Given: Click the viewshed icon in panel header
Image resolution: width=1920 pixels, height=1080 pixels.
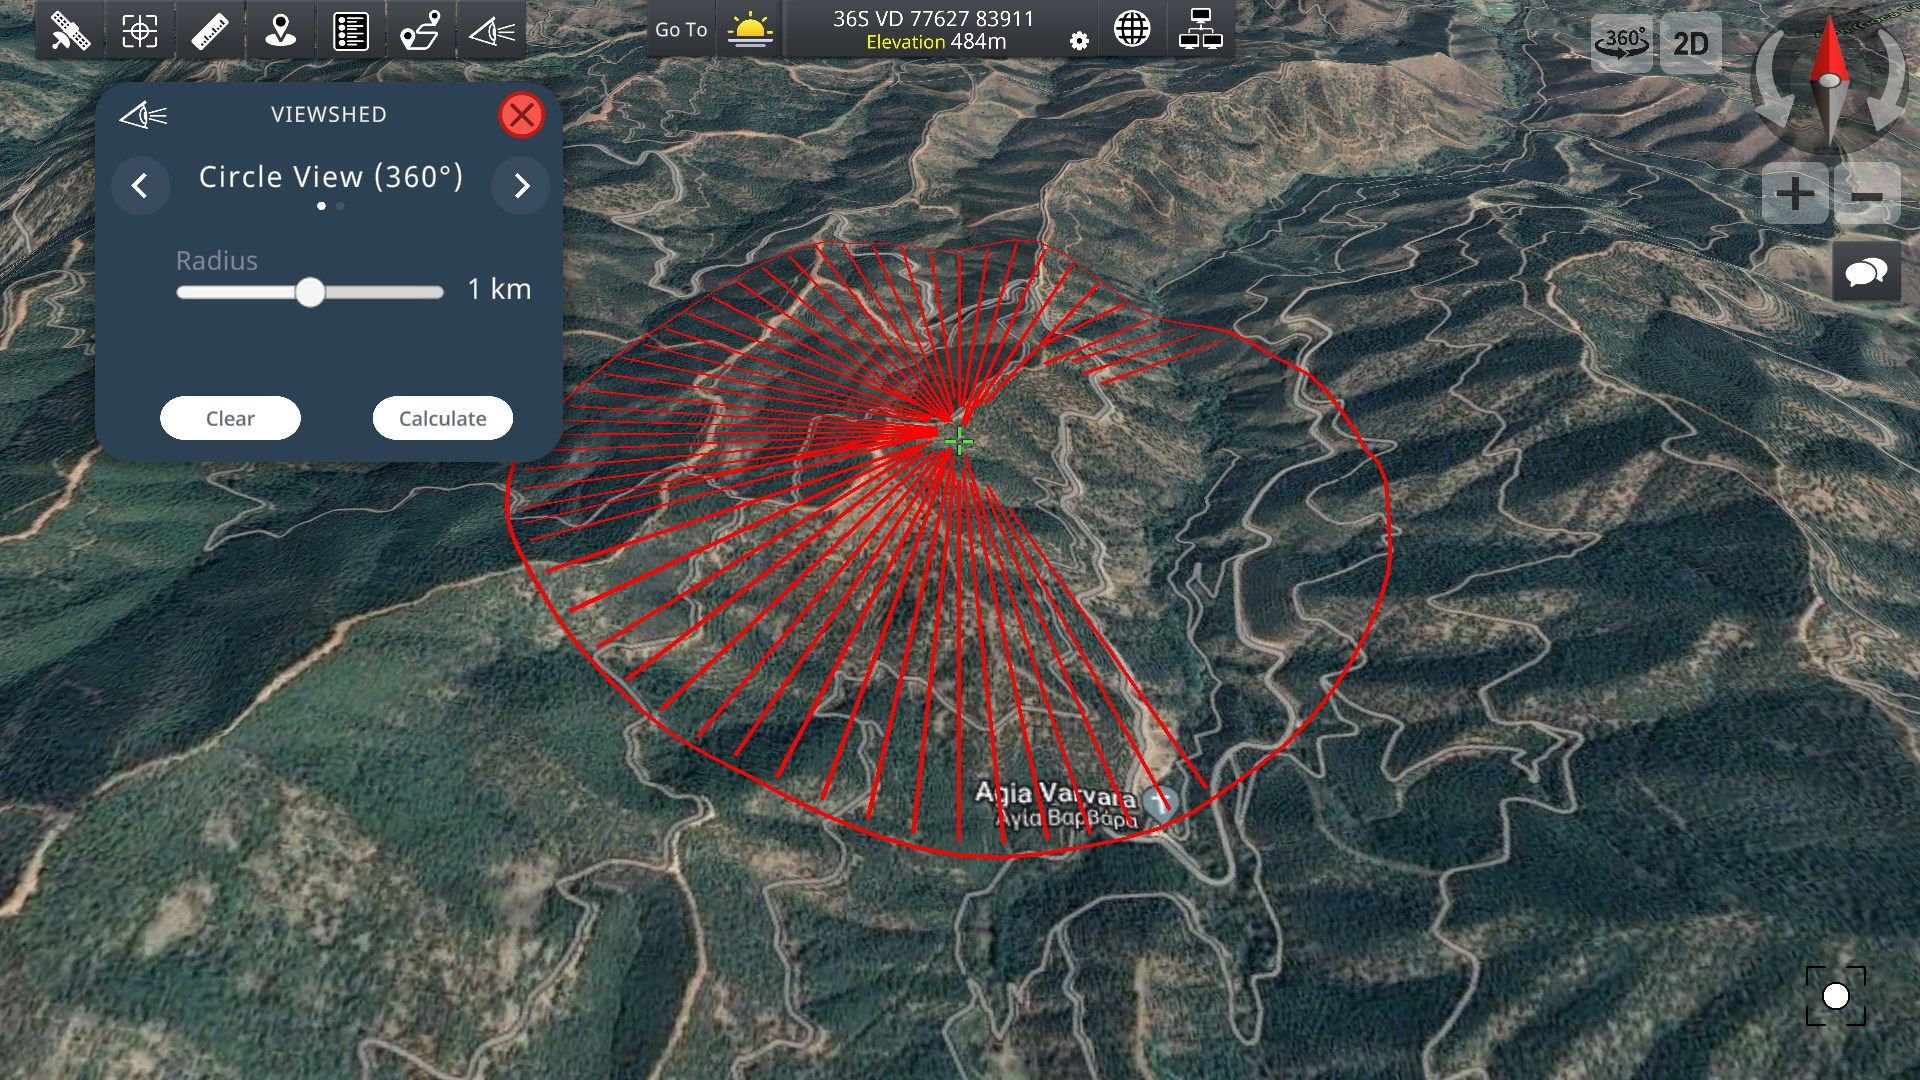Looking at the screenshot, I should point(144,115).
